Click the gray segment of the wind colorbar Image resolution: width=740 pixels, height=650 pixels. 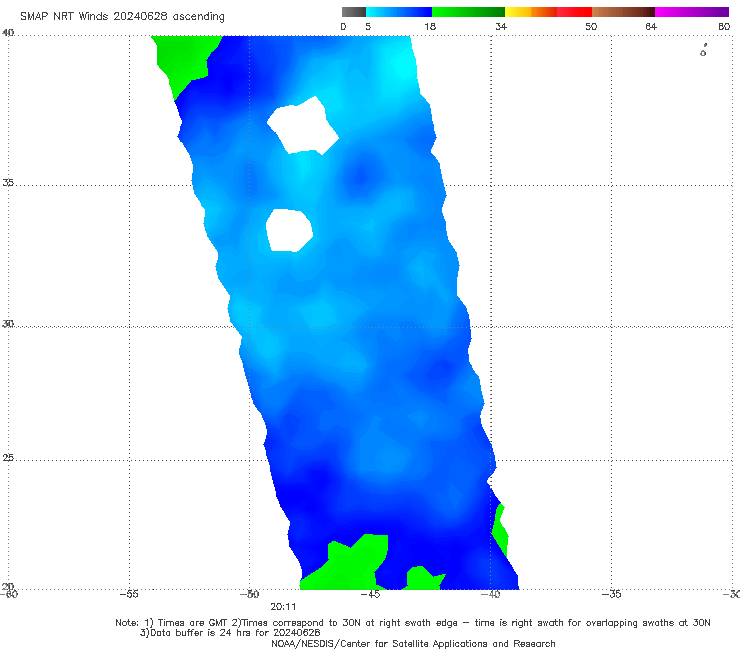pyautogui.click(x=354, y=12)
